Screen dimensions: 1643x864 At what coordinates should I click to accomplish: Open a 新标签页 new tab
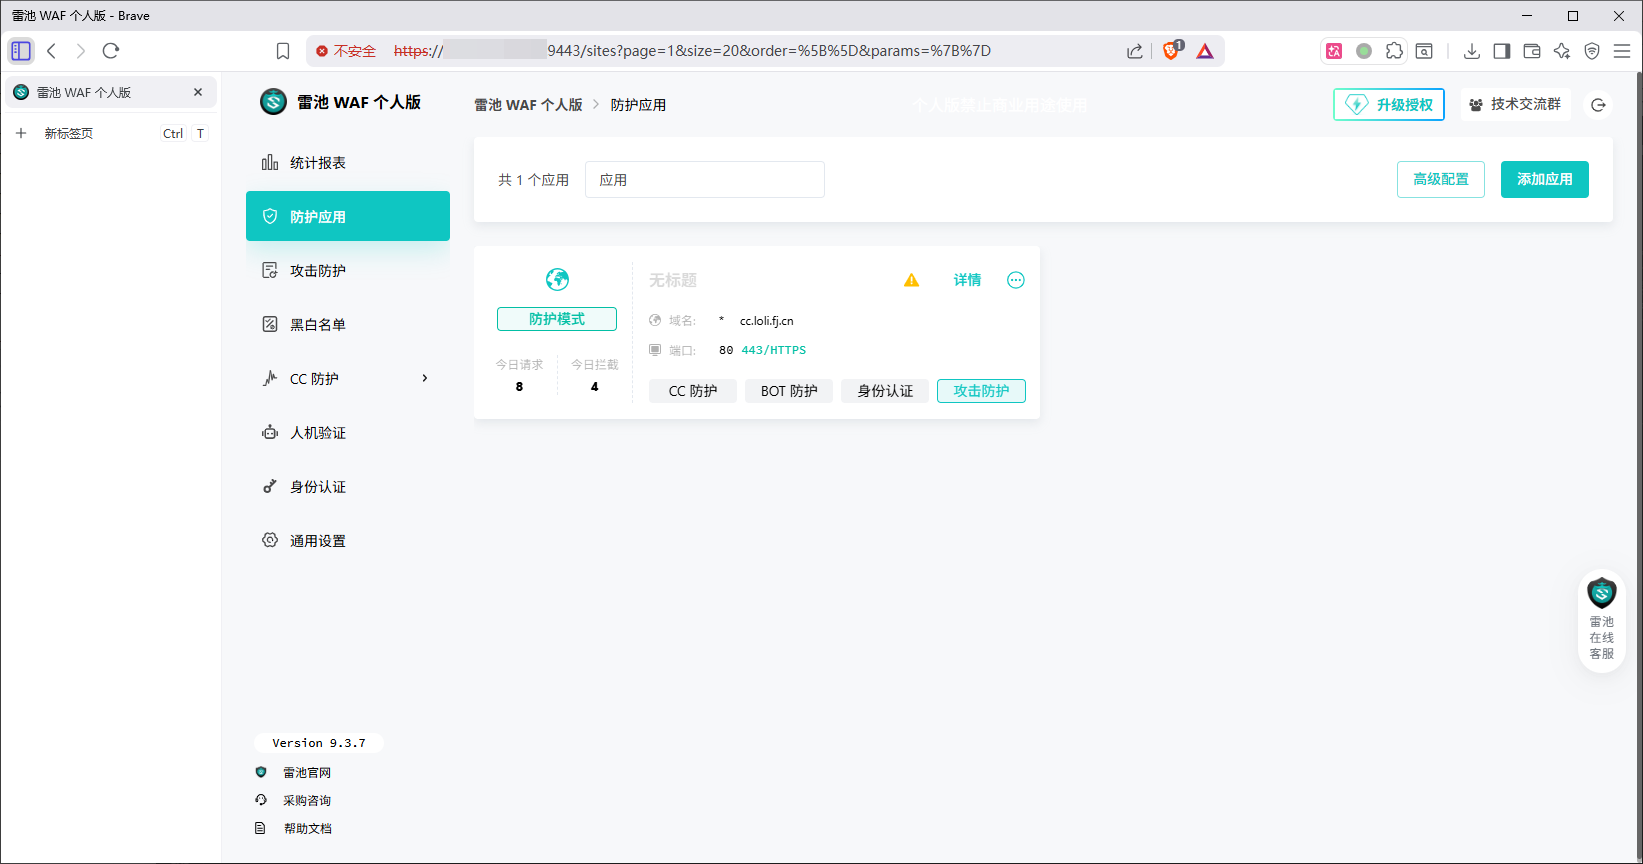(111, 133)
